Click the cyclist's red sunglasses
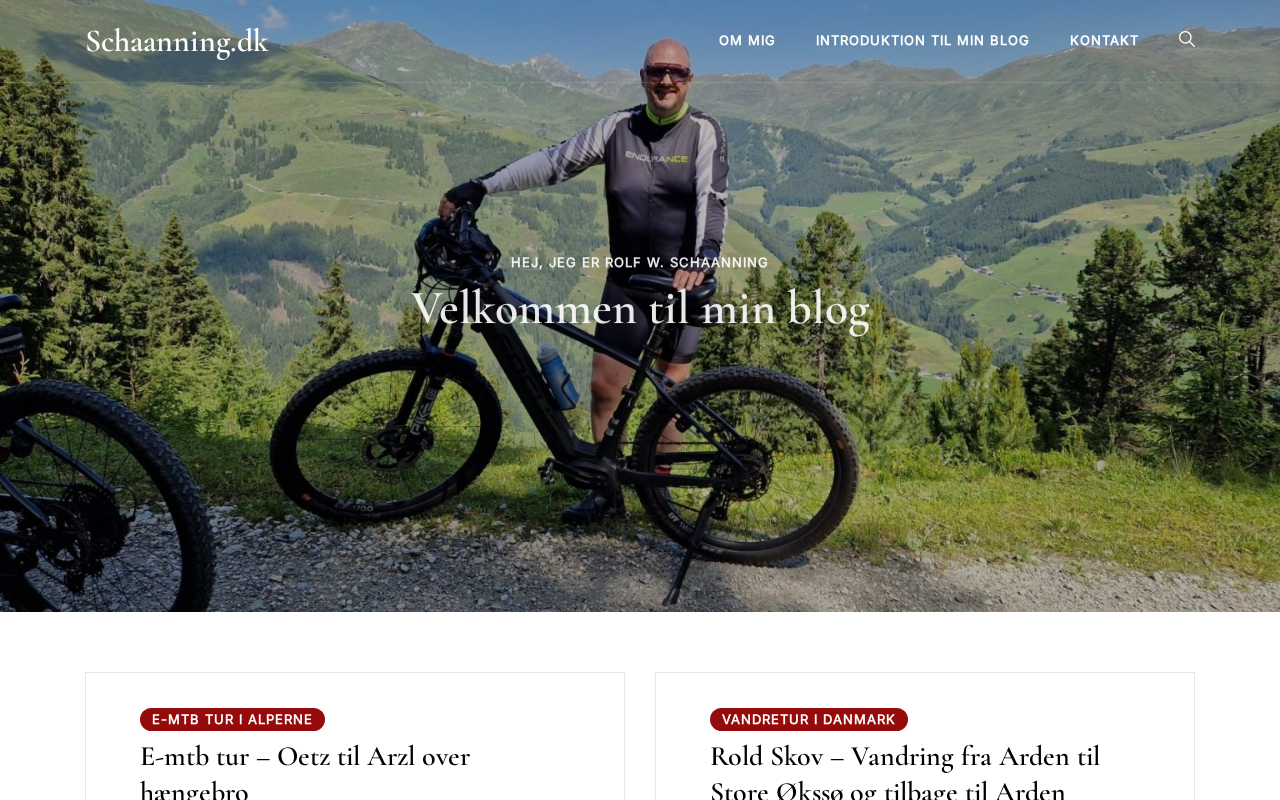Viewport: 1280px width, 800px height. (x=667, y=72)
